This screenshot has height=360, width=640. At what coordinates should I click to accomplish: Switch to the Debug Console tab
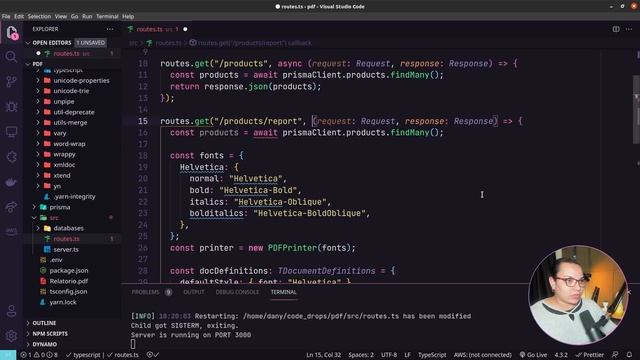tap(237, 292)
